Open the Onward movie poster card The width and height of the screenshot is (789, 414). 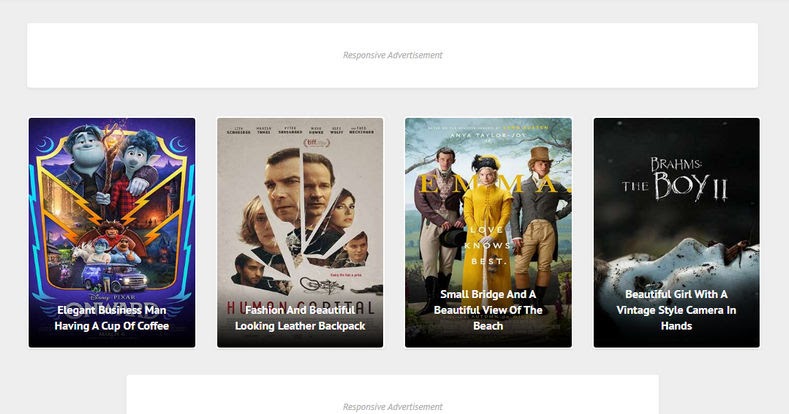pyautogui.click(x=112, y=232)
